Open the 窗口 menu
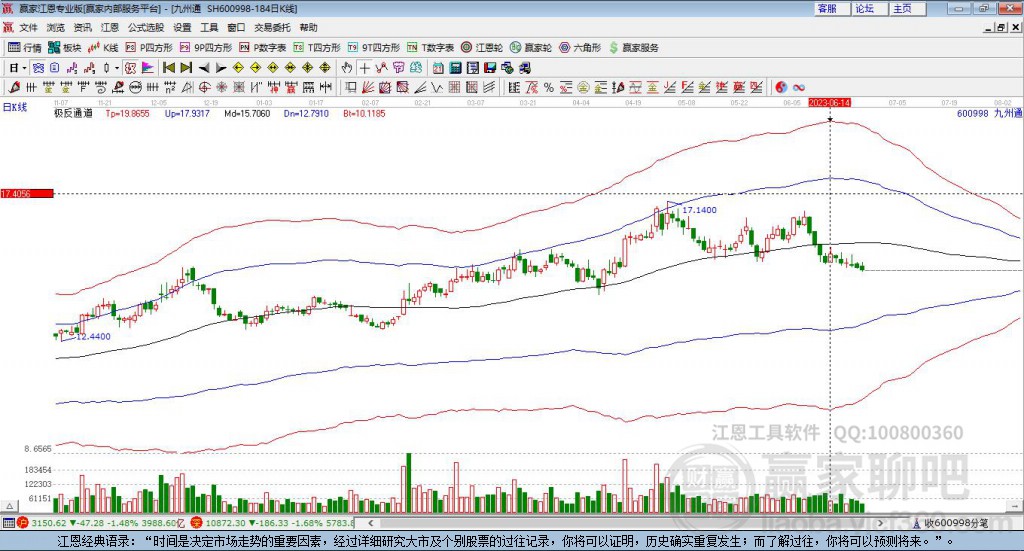This screenshot has width=1024, height=551. (236, 27)
